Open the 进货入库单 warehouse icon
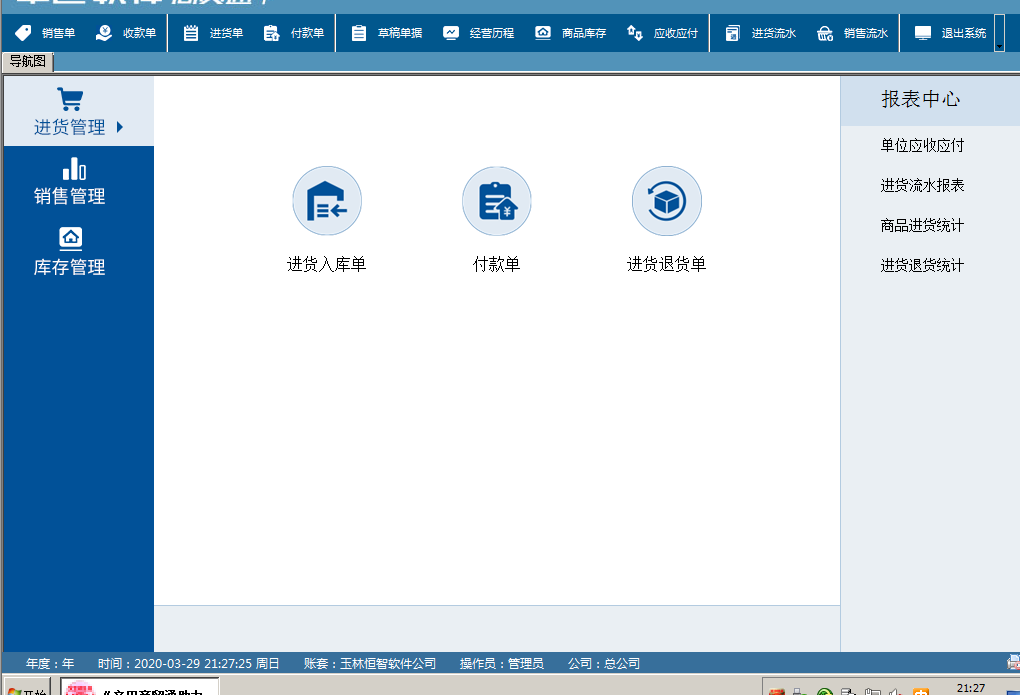This screenshot has width=1020, height=695. 326,202
